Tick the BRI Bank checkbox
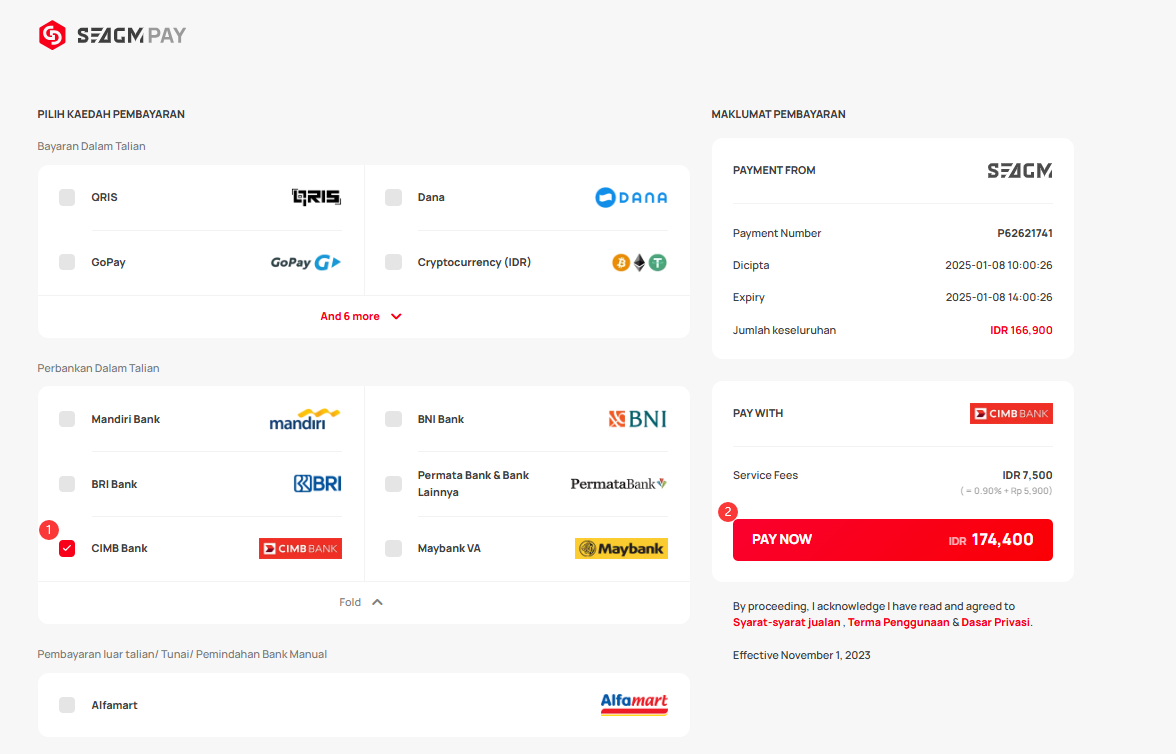The width and height of the screenshot is (1176, 754). point(67,484)
